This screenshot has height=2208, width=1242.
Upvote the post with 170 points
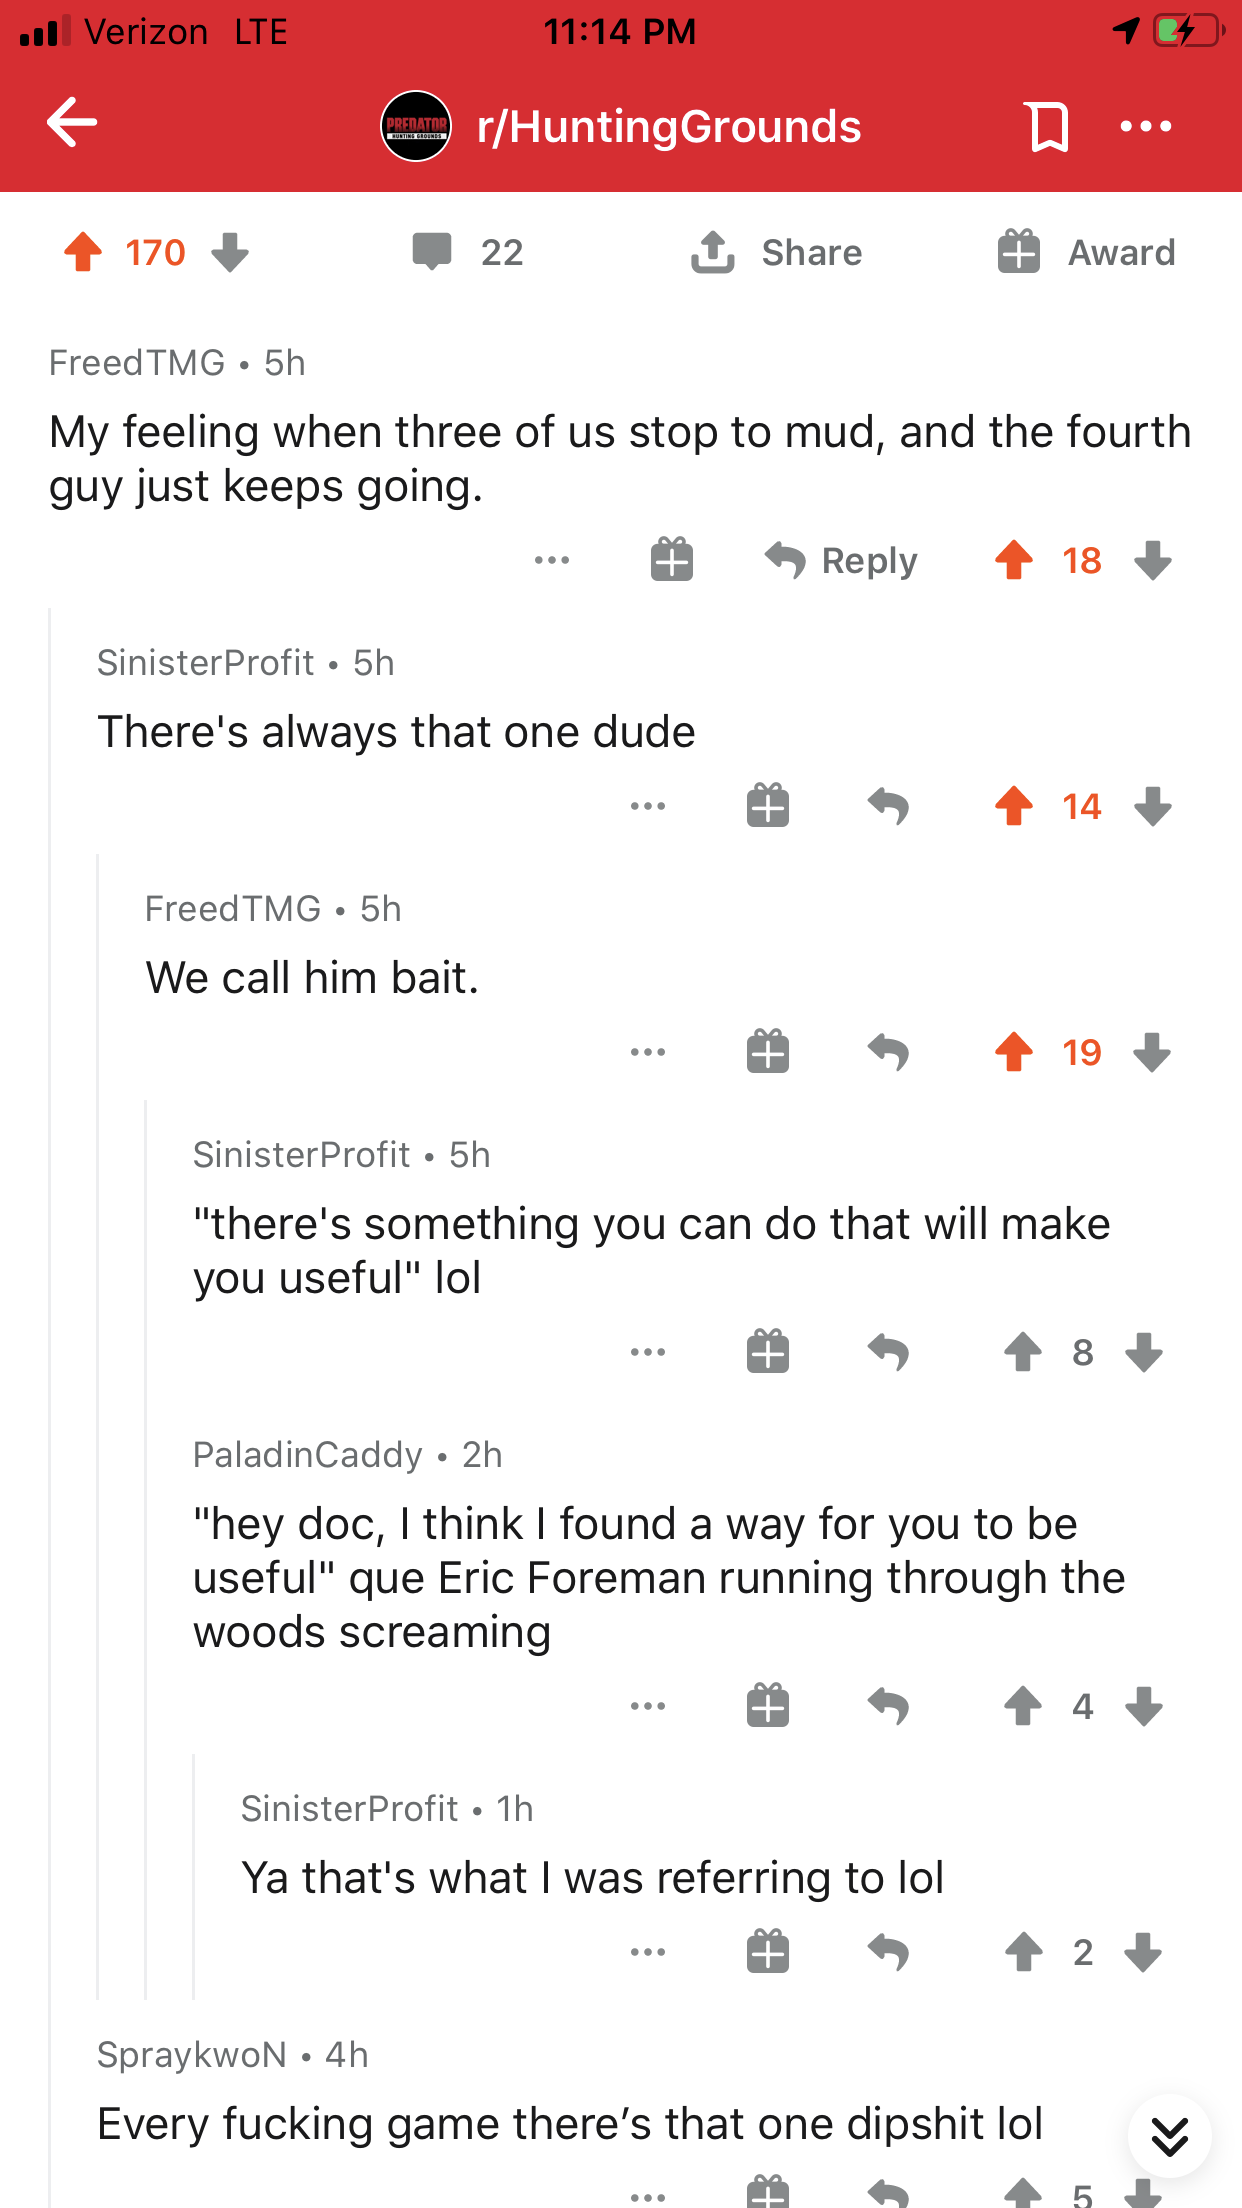pyautogui.click(x=83, y=252)
